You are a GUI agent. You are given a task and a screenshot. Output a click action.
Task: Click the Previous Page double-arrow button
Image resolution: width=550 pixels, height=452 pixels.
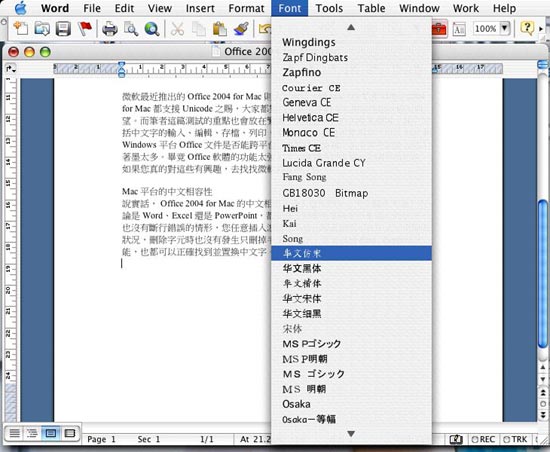pos(543,393)
